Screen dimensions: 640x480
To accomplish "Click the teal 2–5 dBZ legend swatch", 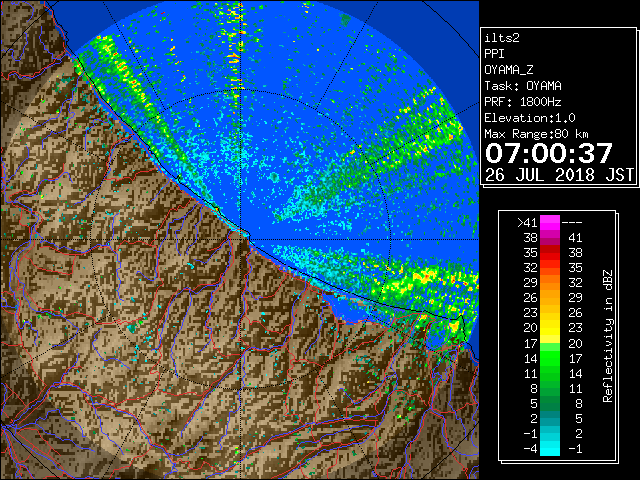I will click(x=550, y=418).
